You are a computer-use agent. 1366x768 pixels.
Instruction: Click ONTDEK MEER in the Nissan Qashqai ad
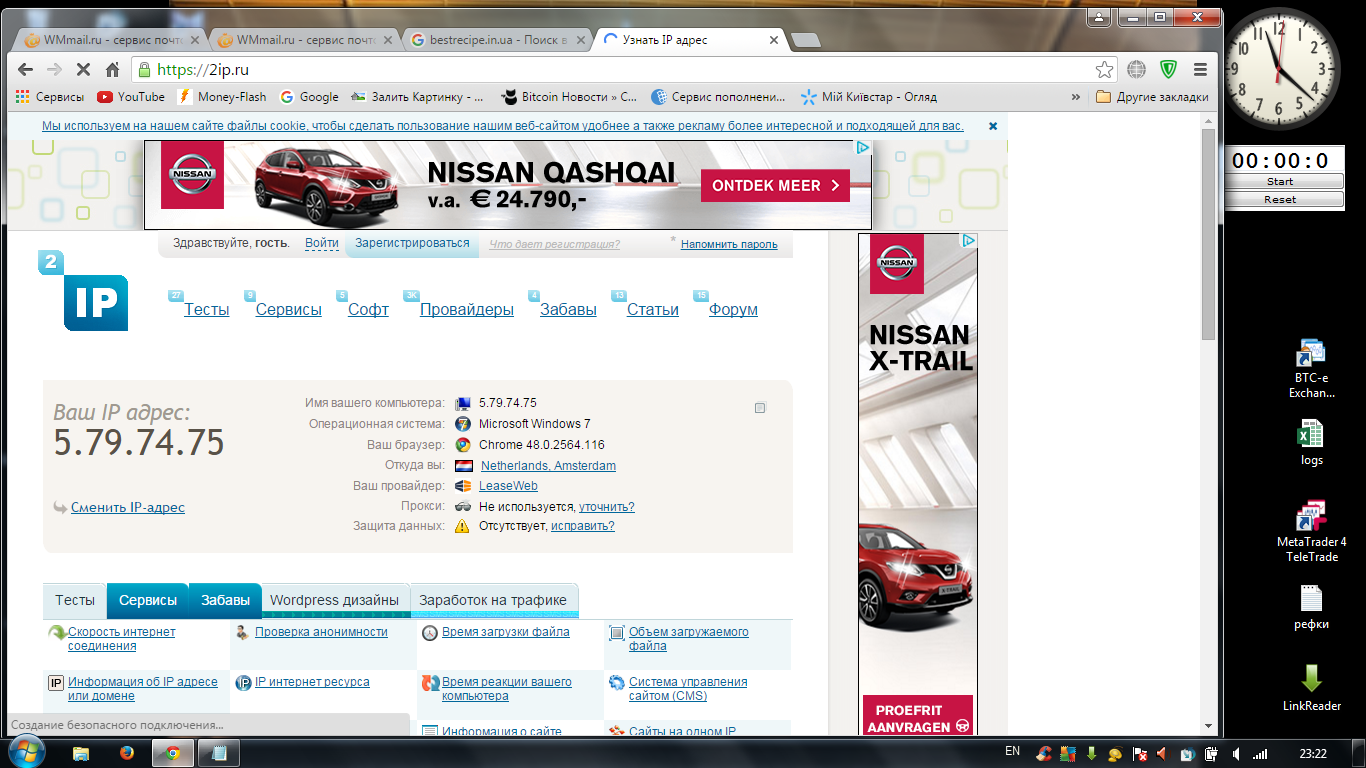pos(775,186)
